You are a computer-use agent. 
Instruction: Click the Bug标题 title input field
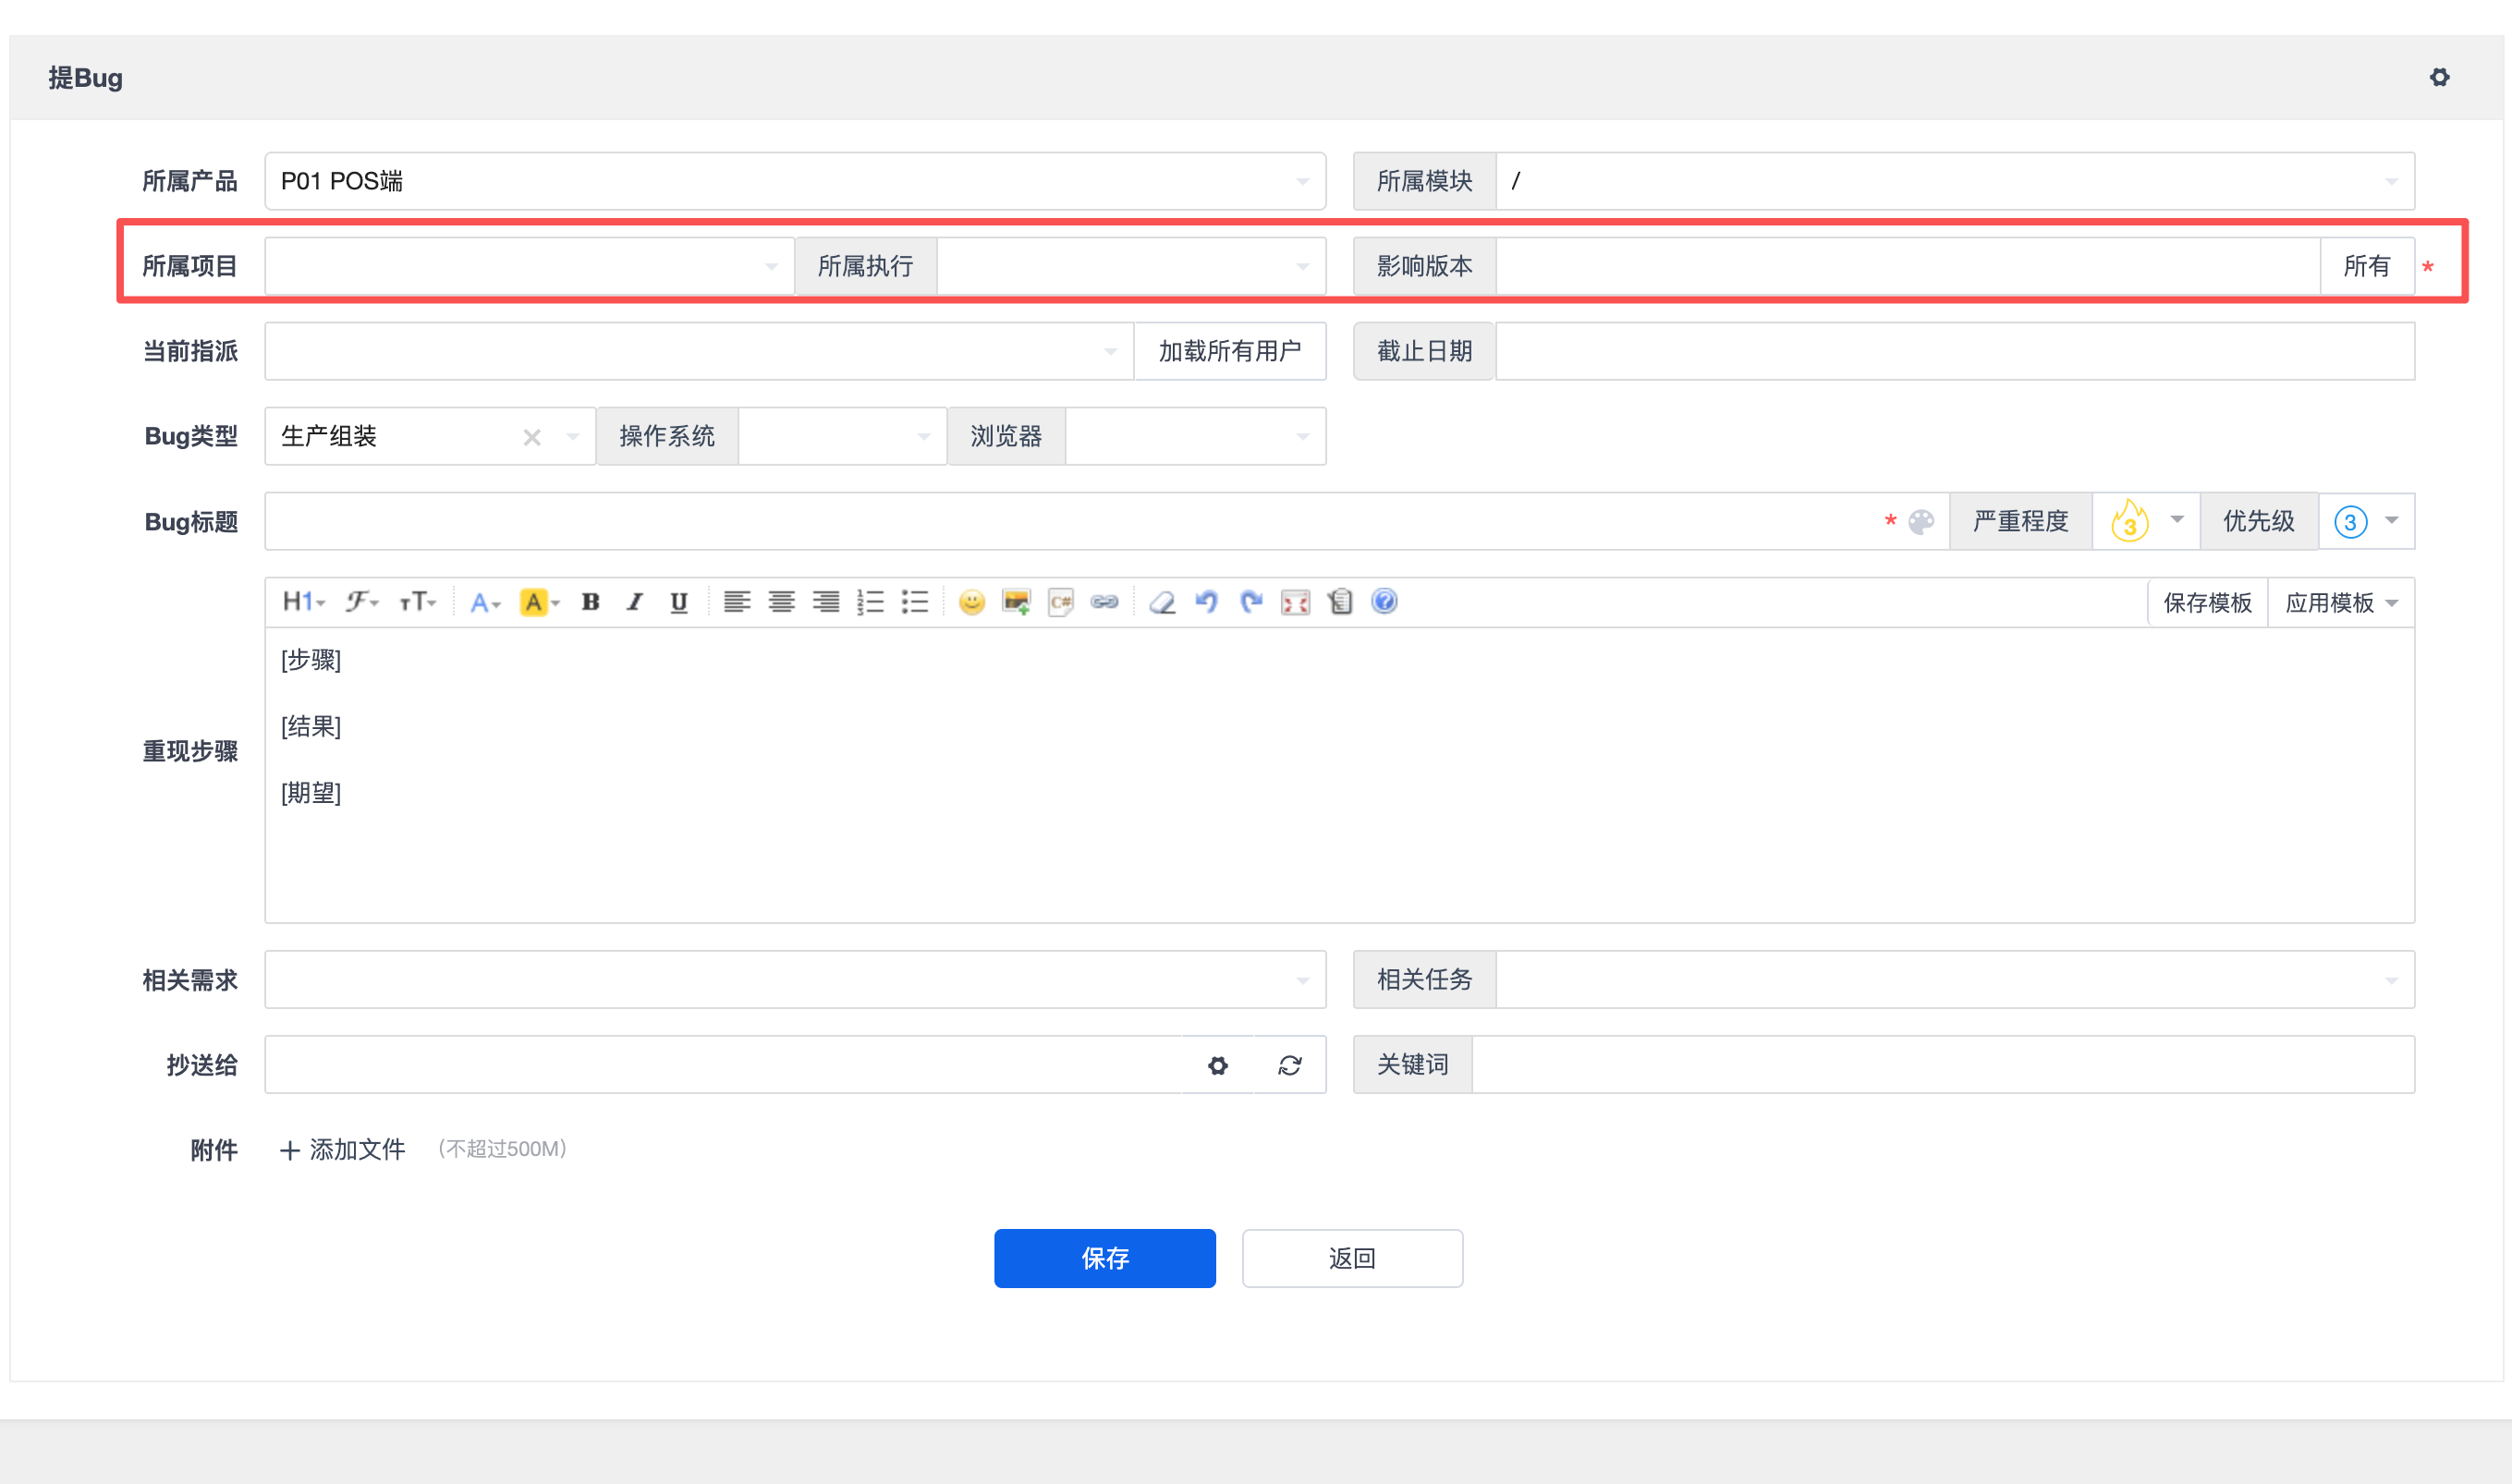click(1070, 521)
